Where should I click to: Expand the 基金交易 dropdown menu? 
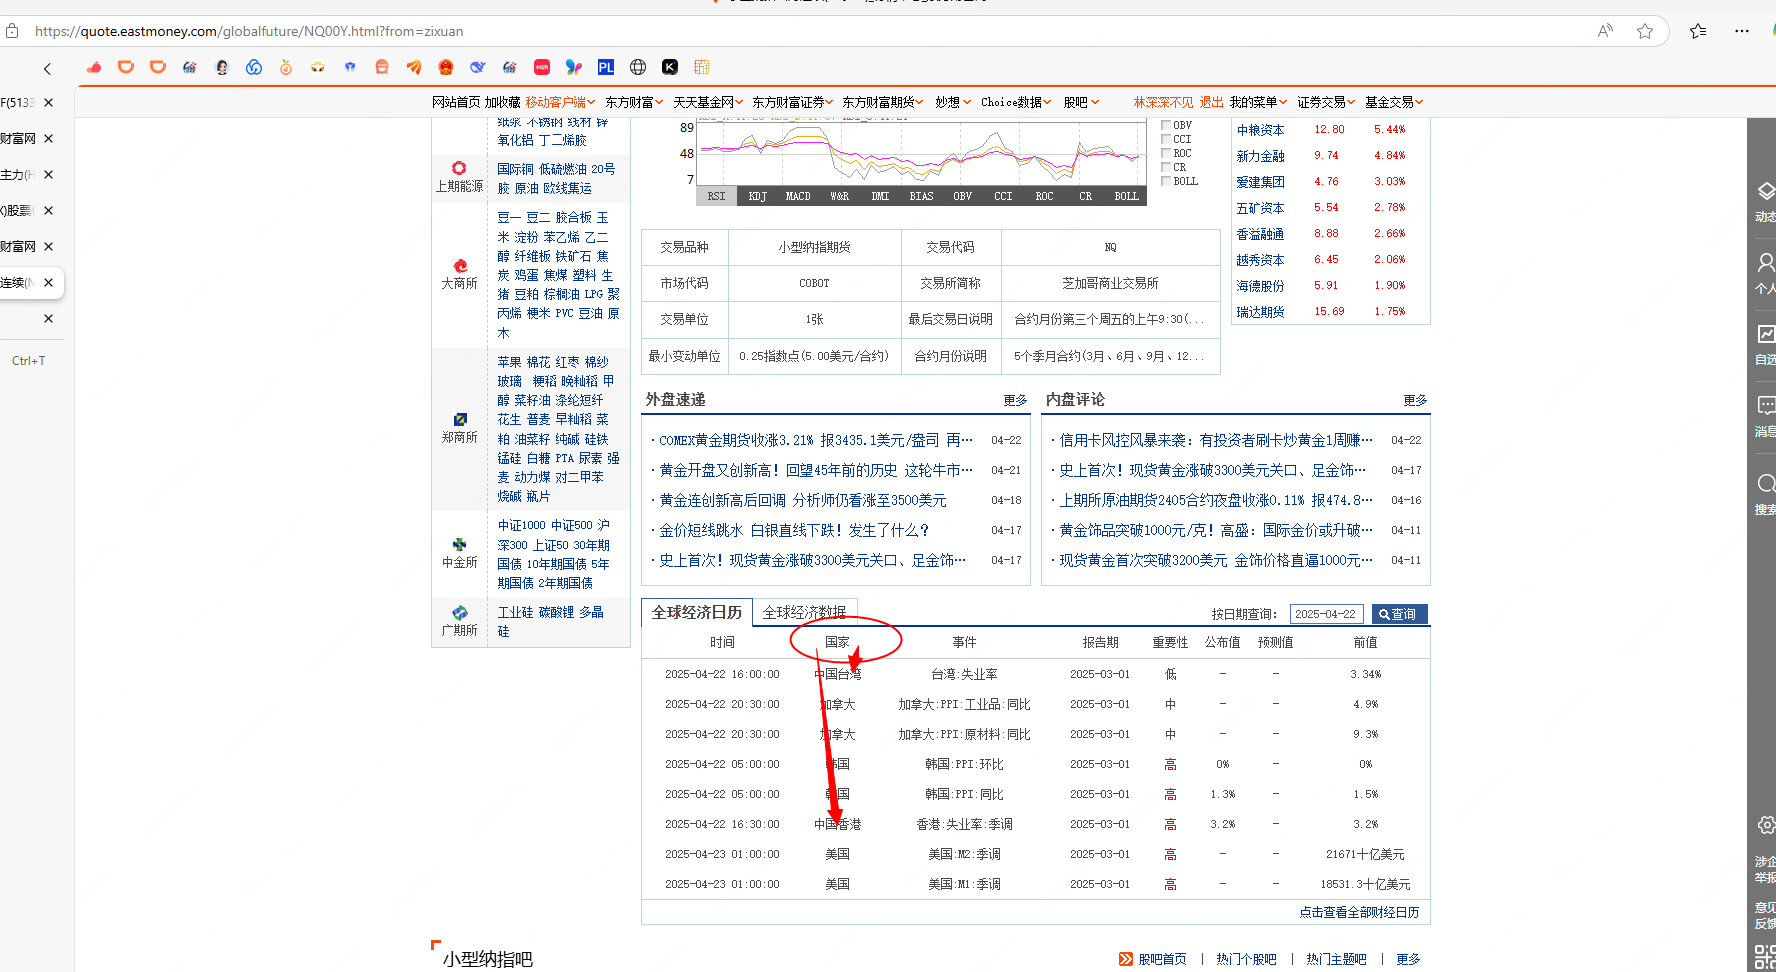1394,102
